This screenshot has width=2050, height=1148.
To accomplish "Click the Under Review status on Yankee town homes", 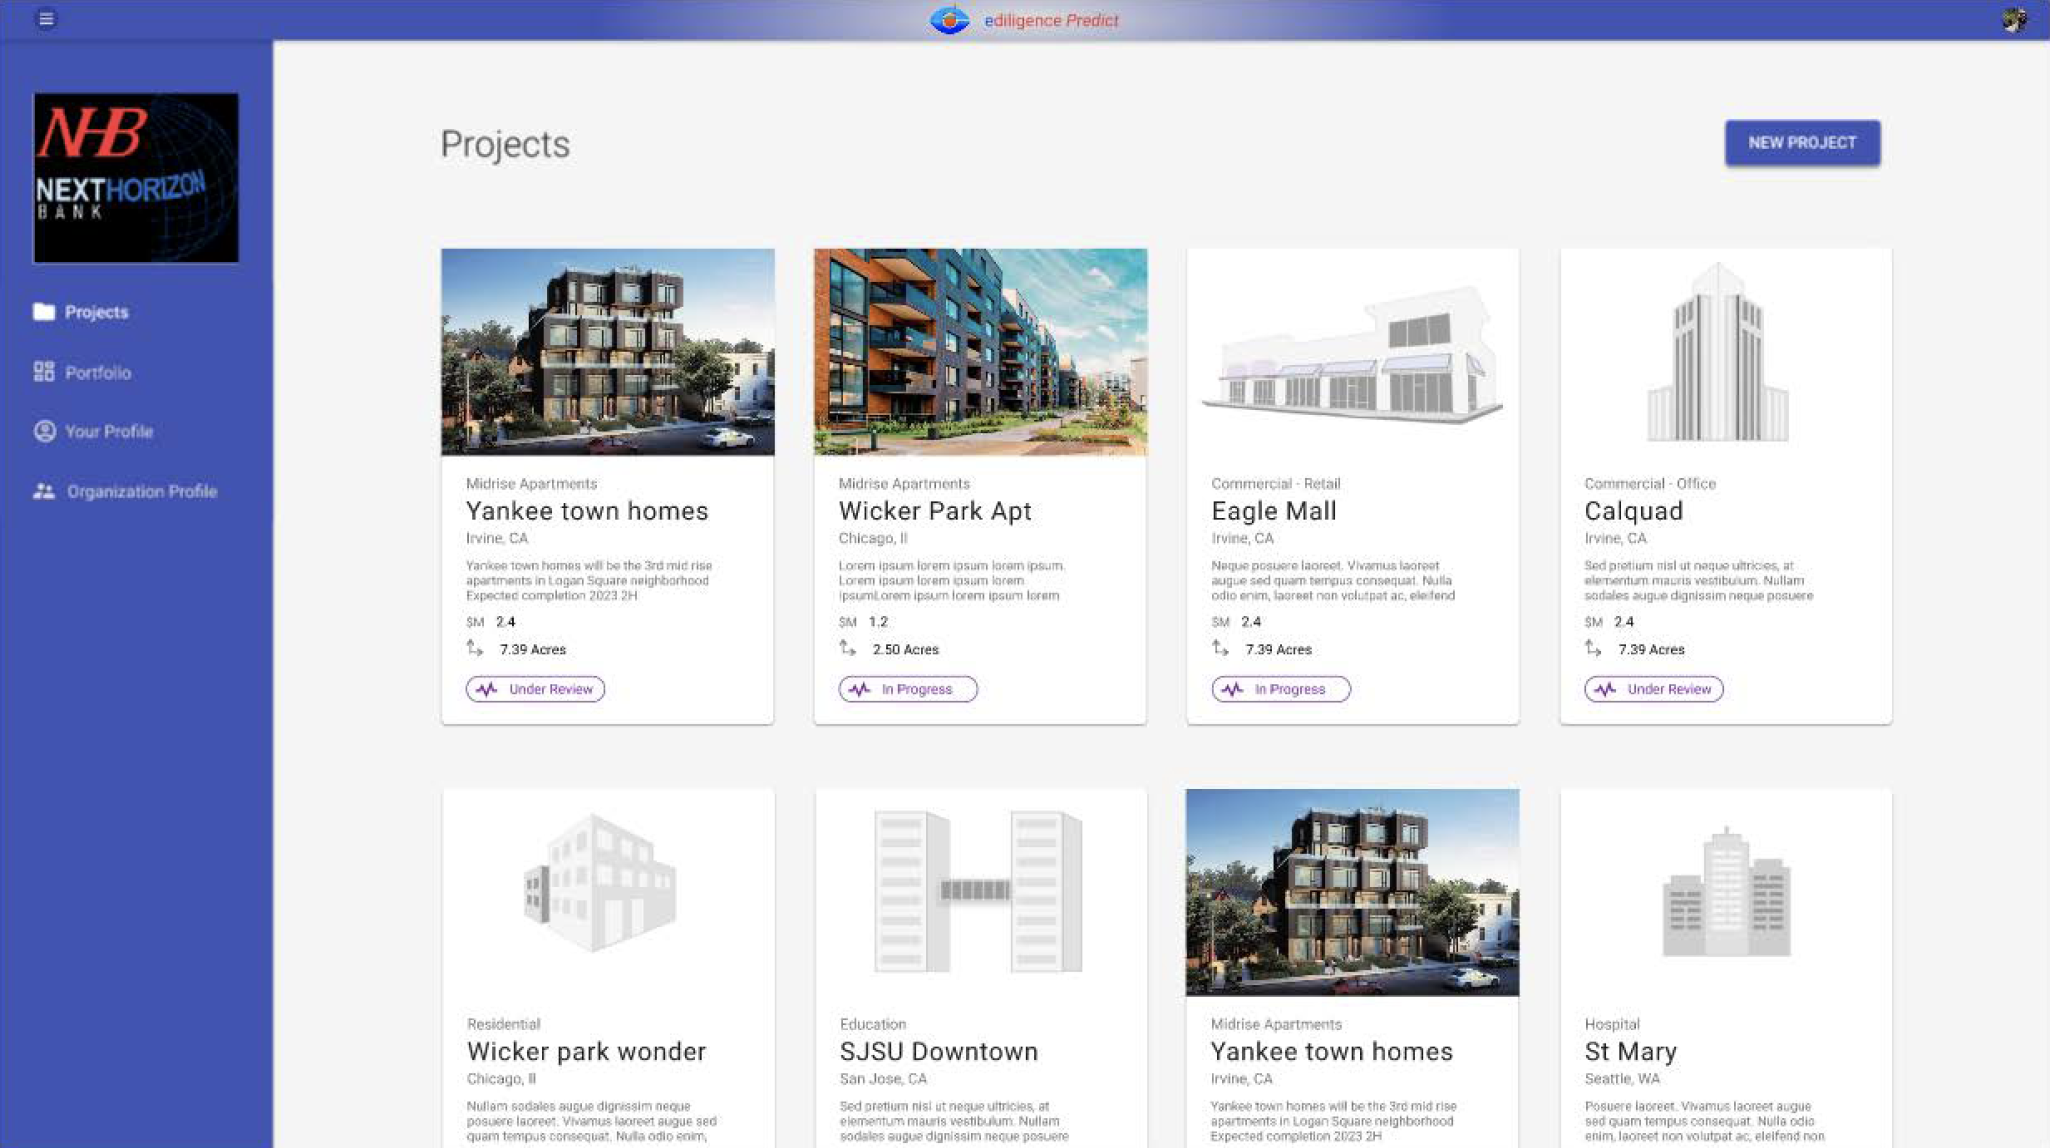I will [x=535, y=689].
